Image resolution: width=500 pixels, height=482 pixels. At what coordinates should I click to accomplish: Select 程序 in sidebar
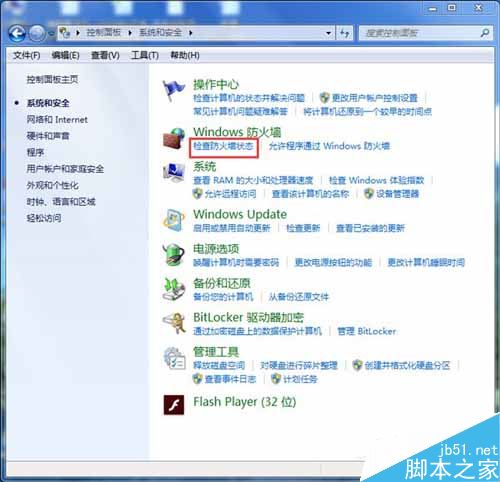click(x=35, y=152)
